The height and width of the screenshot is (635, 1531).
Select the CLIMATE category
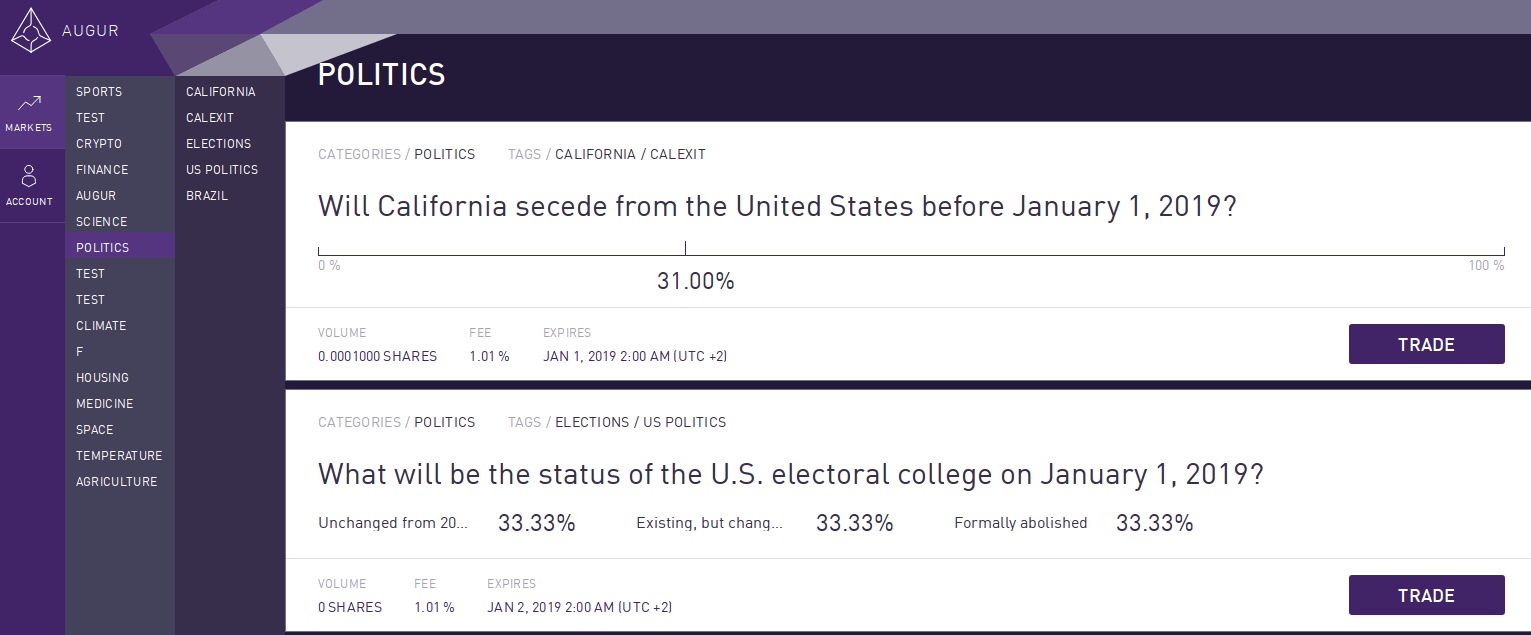[100, 325]
